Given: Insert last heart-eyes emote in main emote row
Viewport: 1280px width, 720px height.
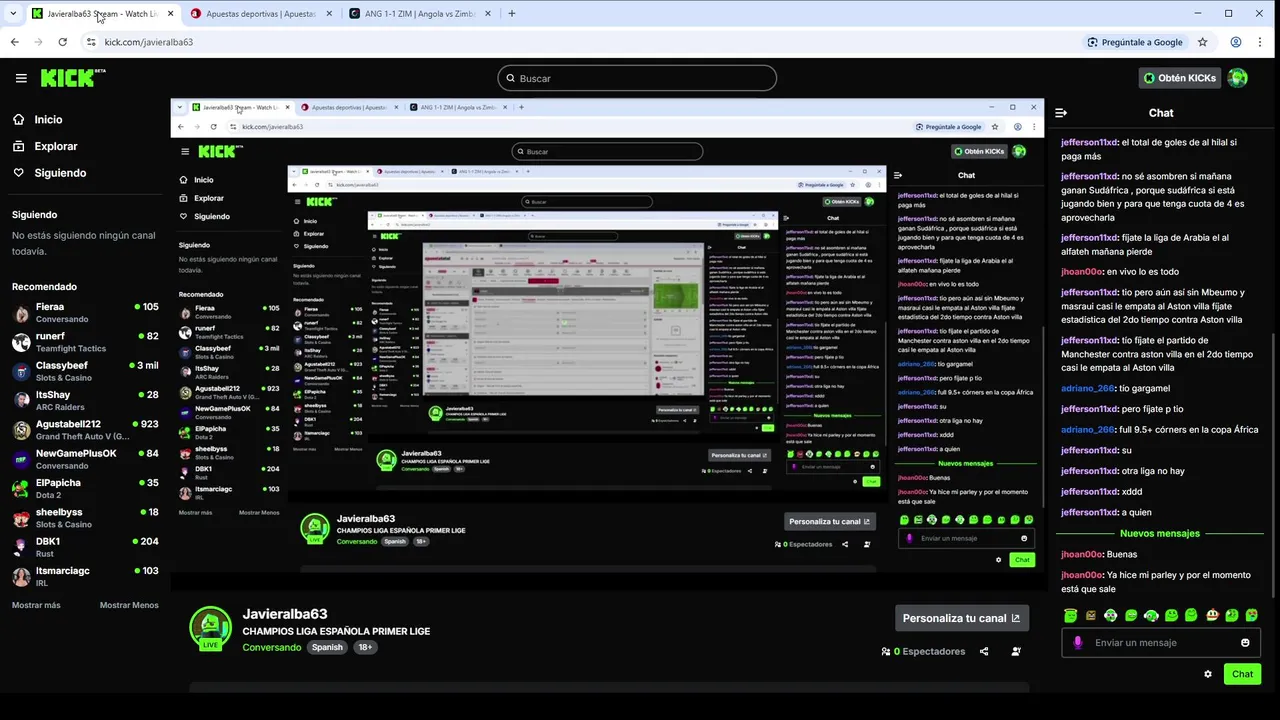Looking at the screenshot, I should pos(1251,616).
